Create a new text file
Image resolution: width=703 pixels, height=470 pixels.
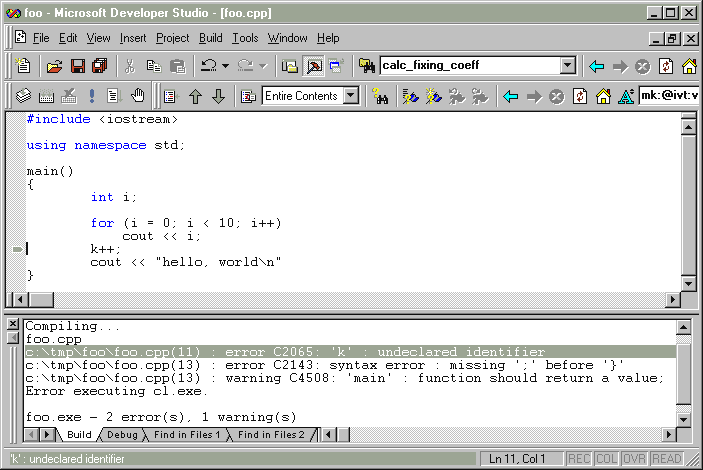tap(23, 66)
